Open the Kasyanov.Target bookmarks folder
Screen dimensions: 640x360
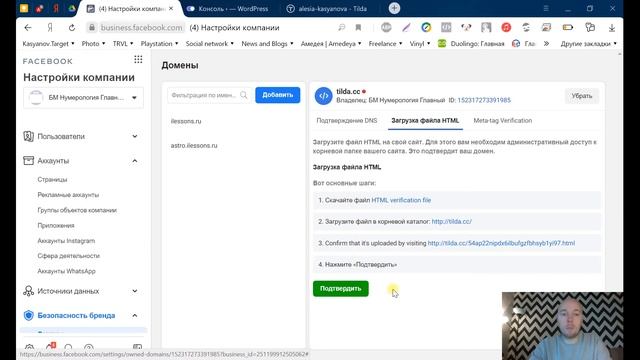click(48, 43)
